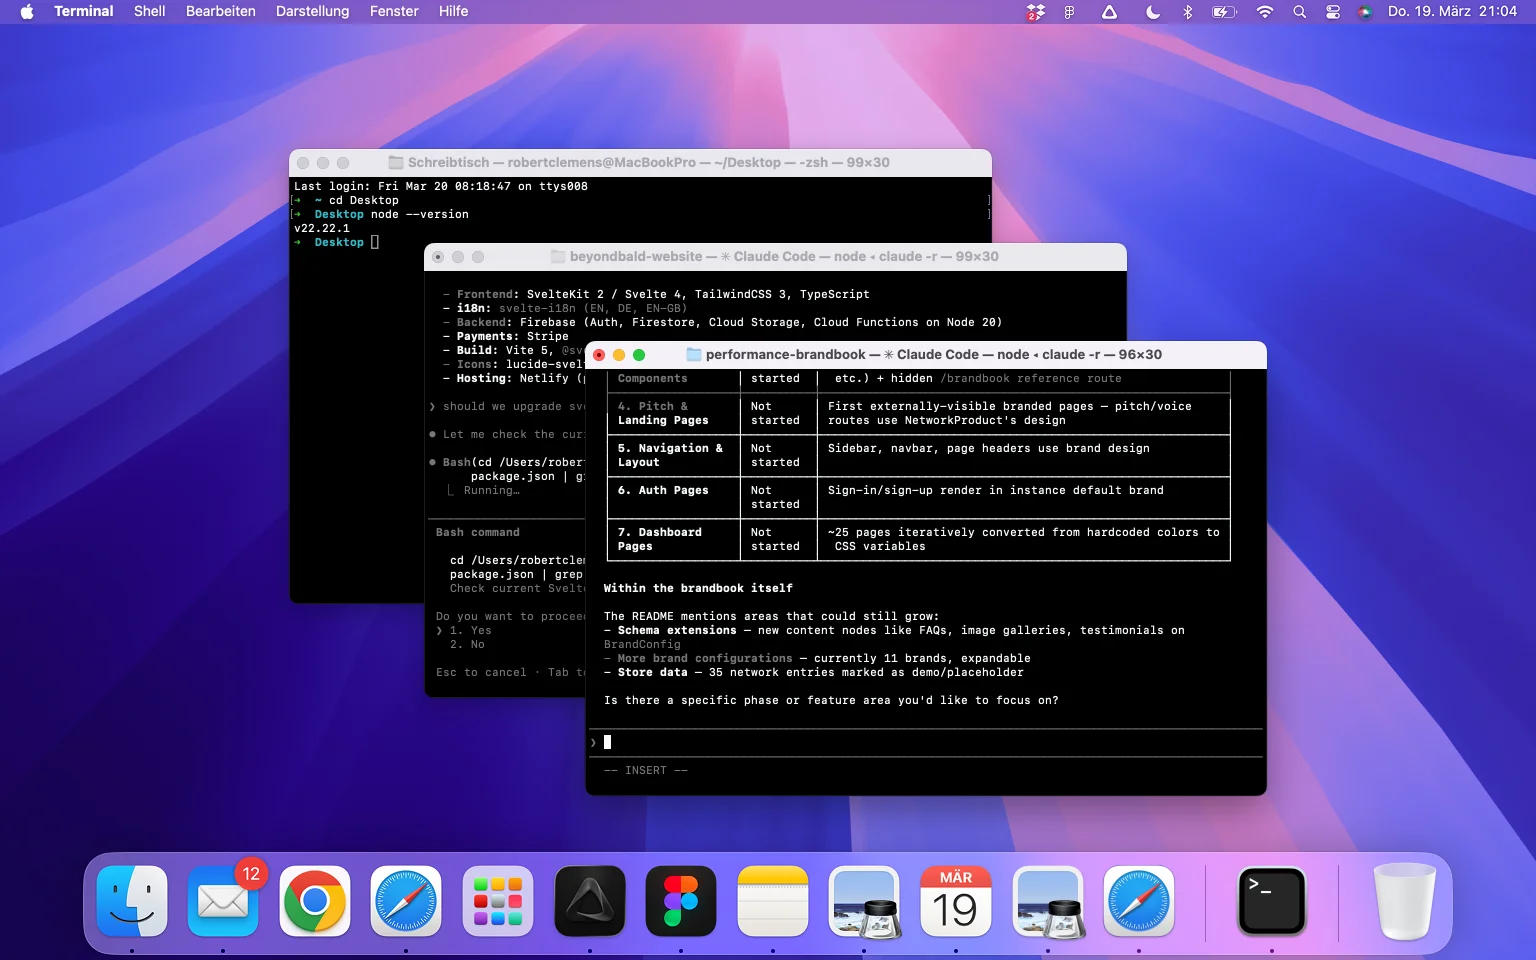Open the Trash in the dock
The width and height of the screenshot is (1536, 960).
1404,901
